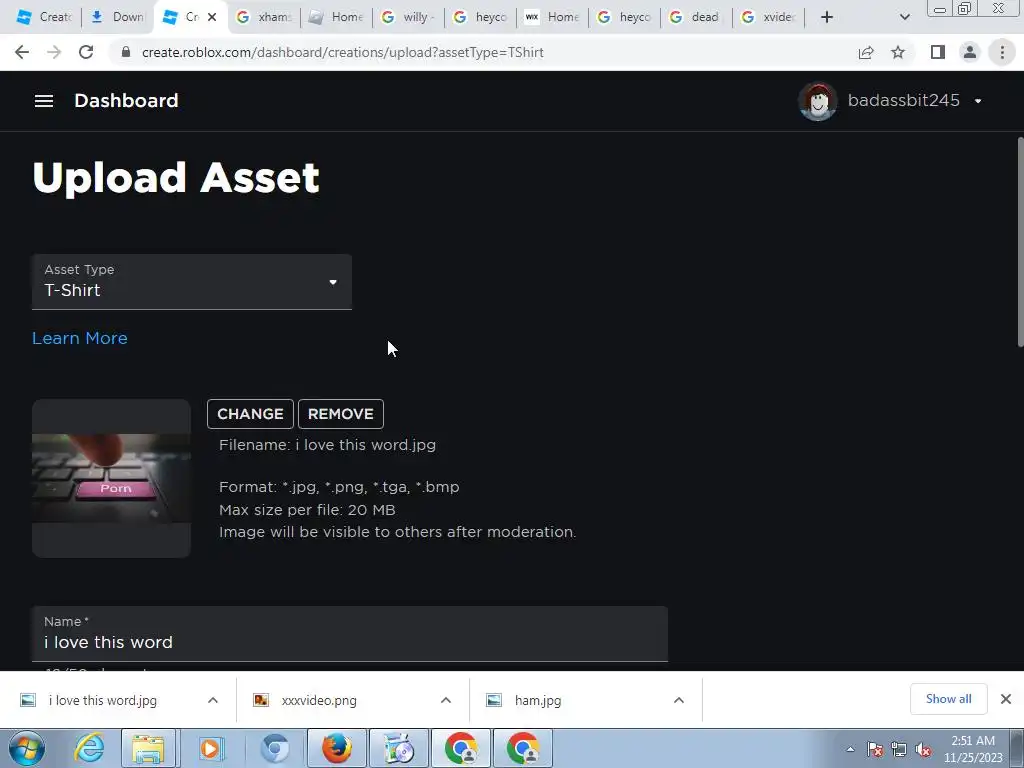The width and height of the screenshot is (1024, 768).
Task: Switch to the xhams Google tab
Action: [264, 17]
